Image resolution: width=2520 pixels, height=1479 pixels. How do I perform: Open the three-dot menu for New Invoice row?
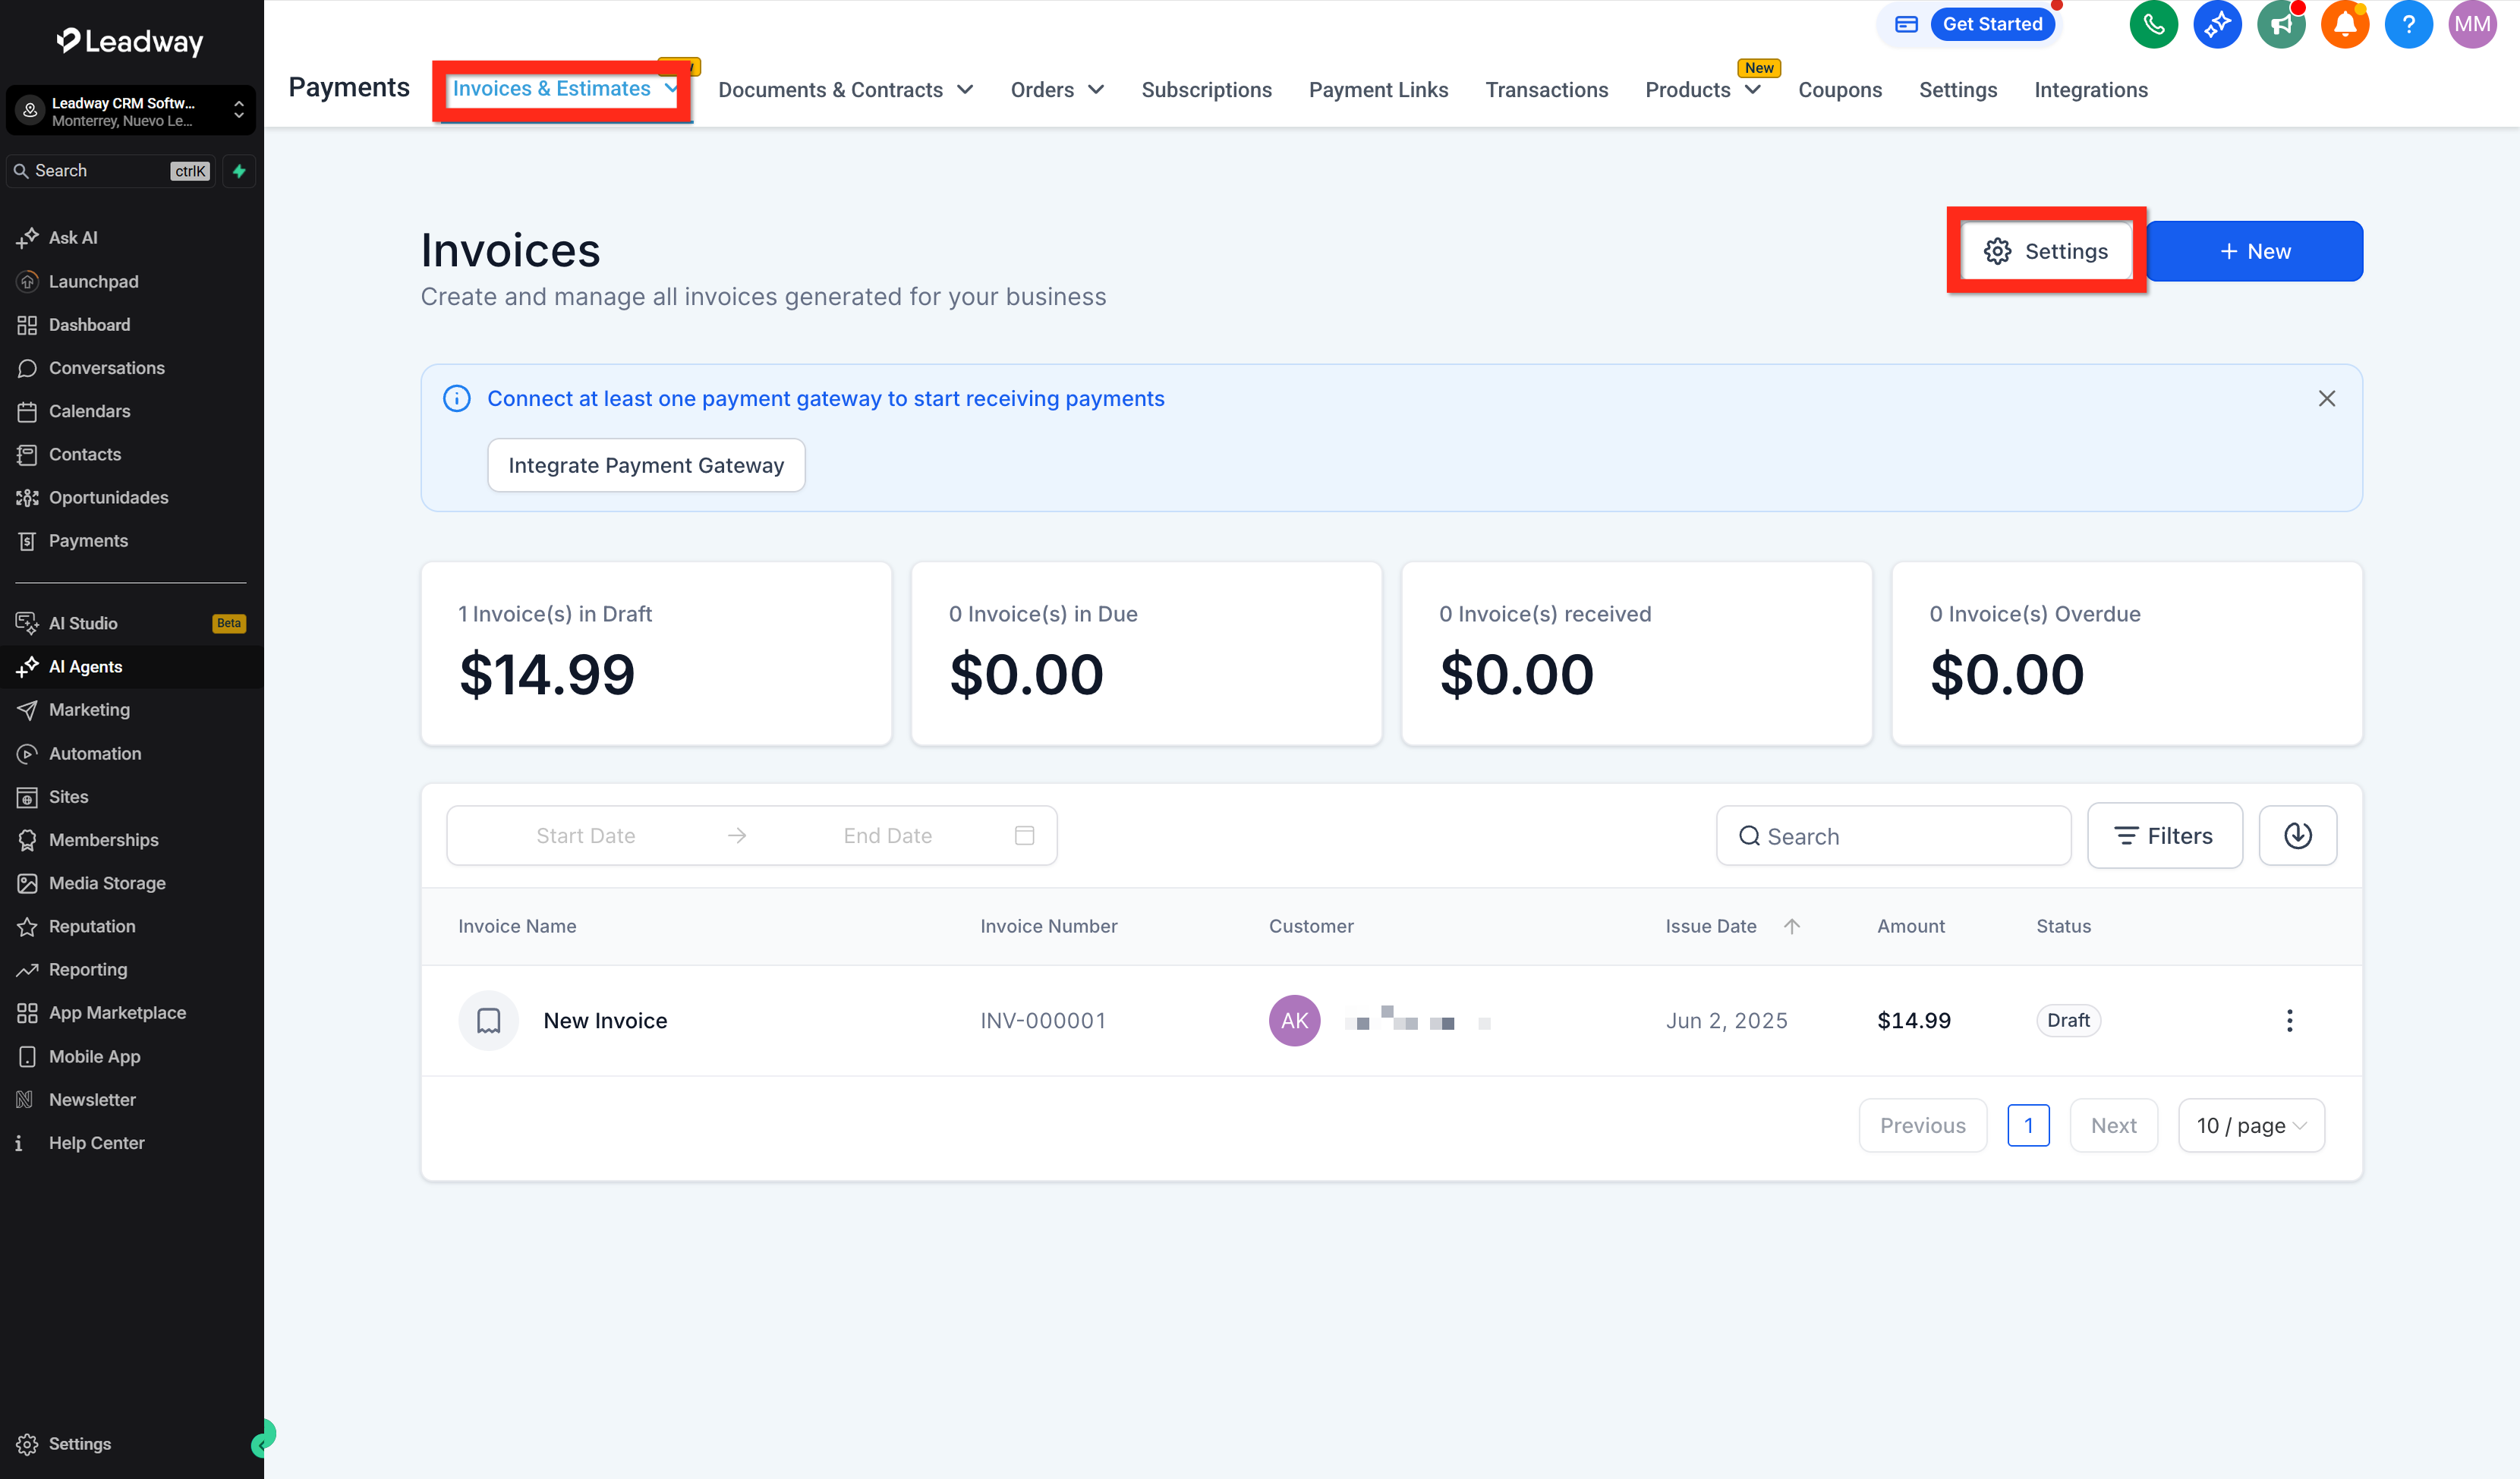pos(2289,1020)
